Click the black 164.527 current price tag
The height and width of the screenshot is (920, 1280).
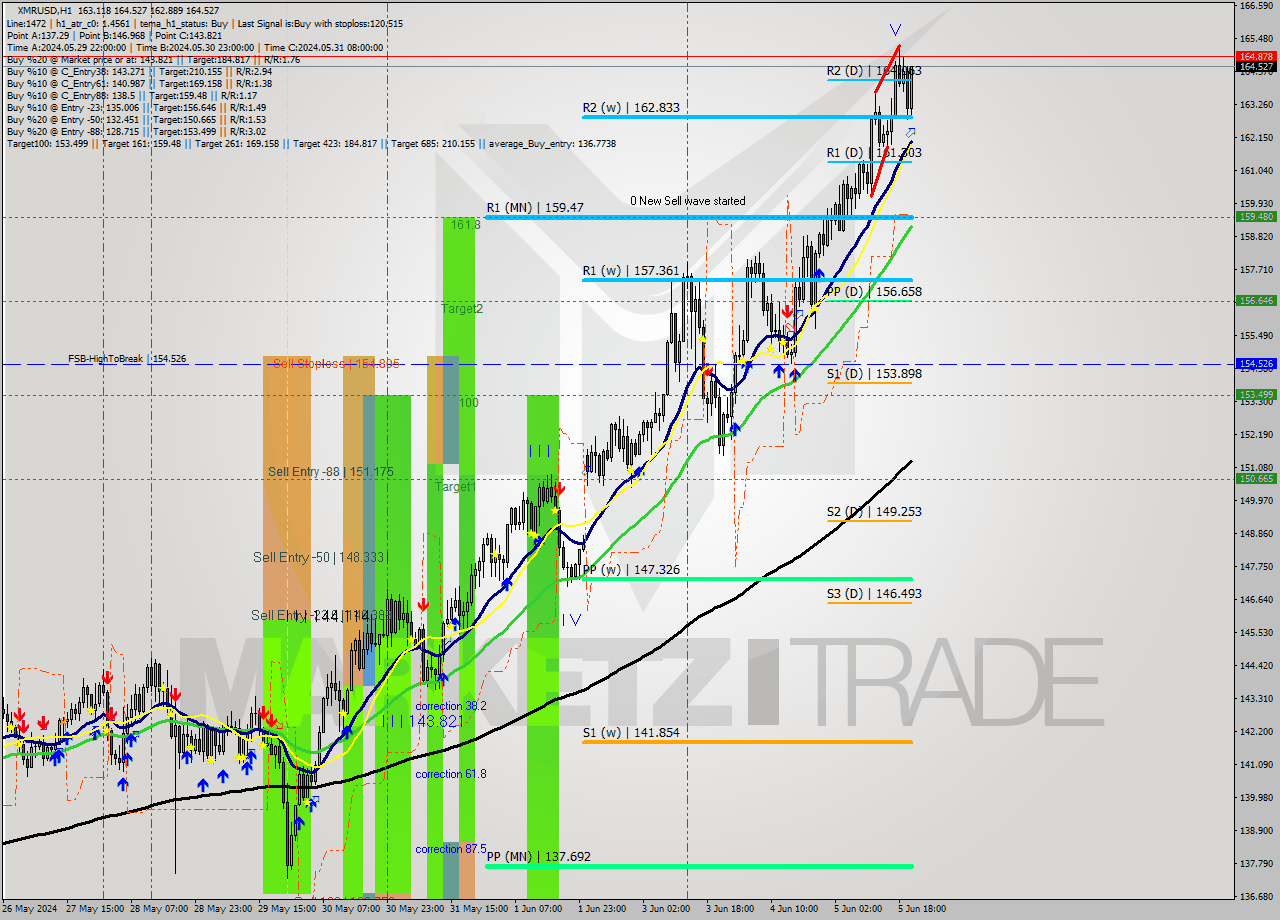coord(1256,67)
